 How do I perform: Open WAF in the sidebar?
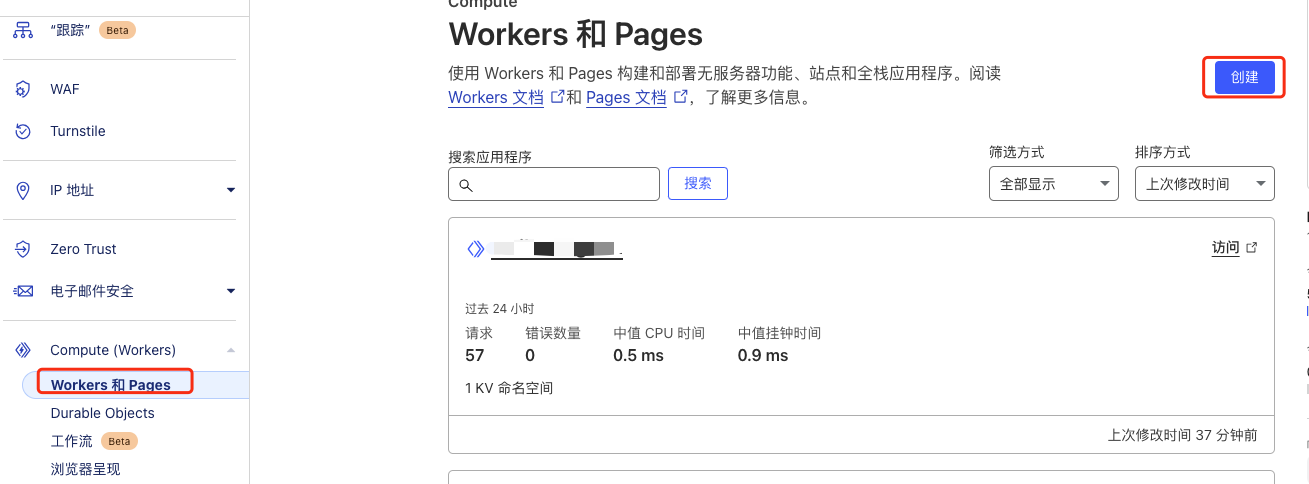(x=65, y=89)
